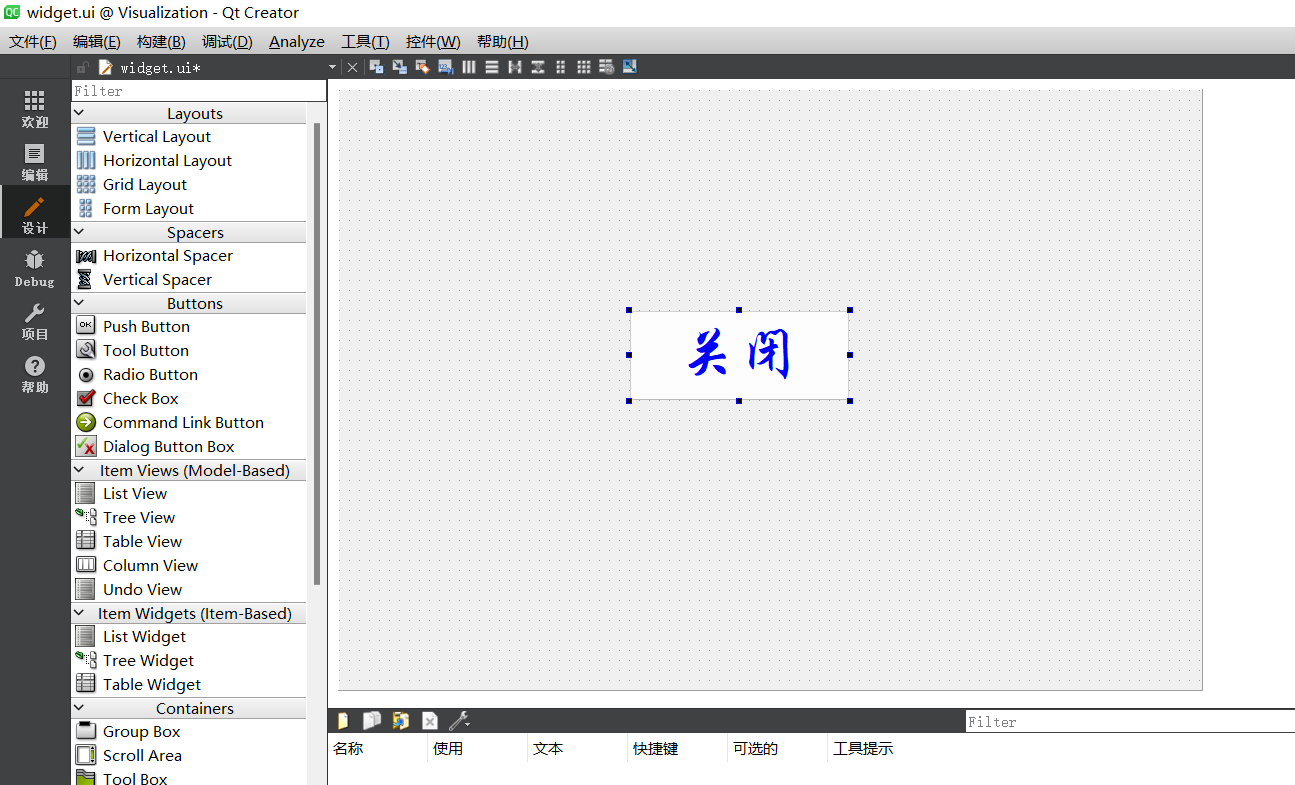The height and width of the screenshot is (785, 1295).
Task: Collapse the Containers category
Action: (x=79, y=708)
